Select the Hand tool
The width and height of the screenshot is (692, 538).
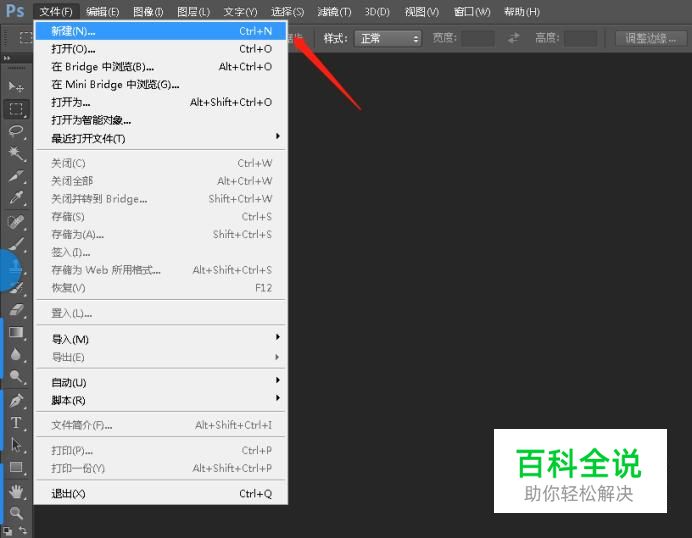[16, 491]
